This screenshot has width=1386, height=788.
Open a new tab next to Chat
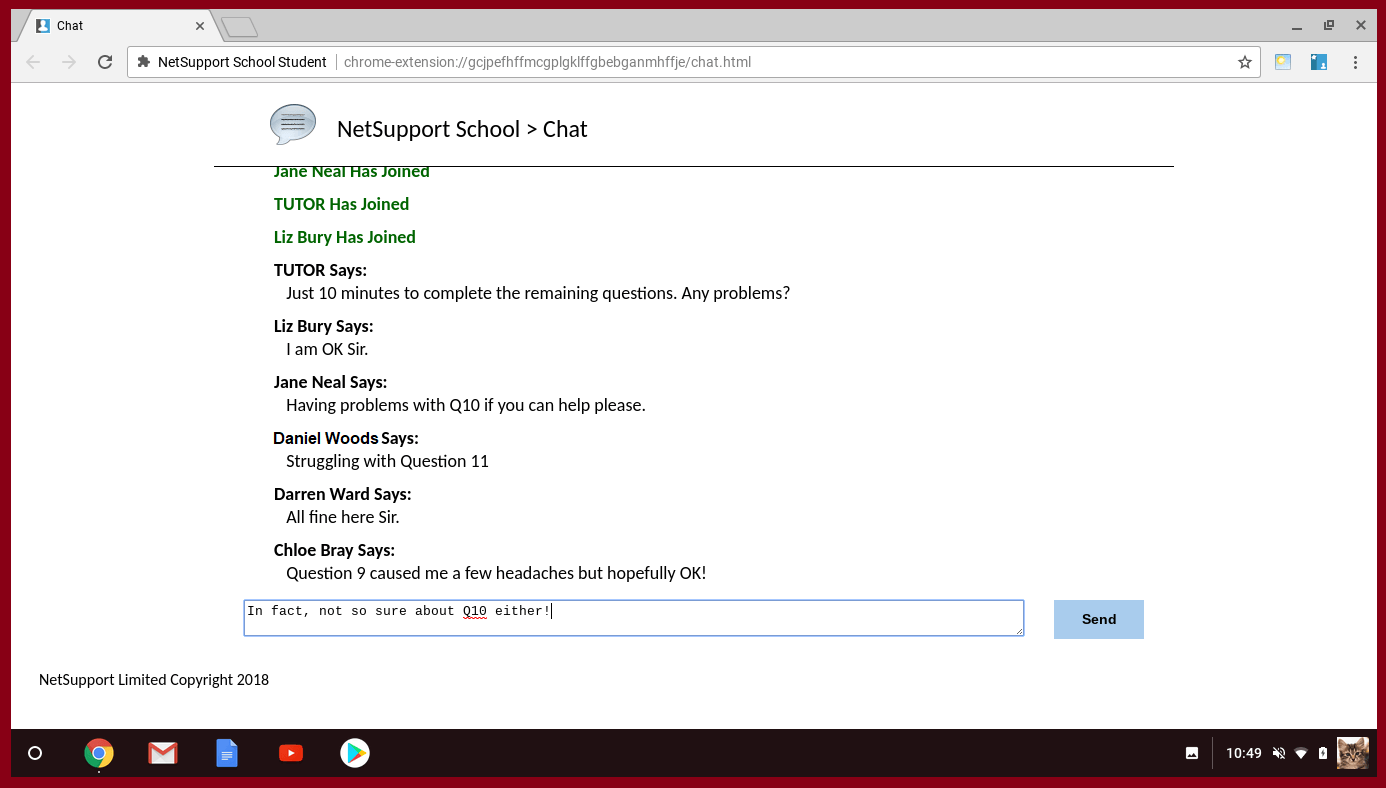click(x=240, y=27)
